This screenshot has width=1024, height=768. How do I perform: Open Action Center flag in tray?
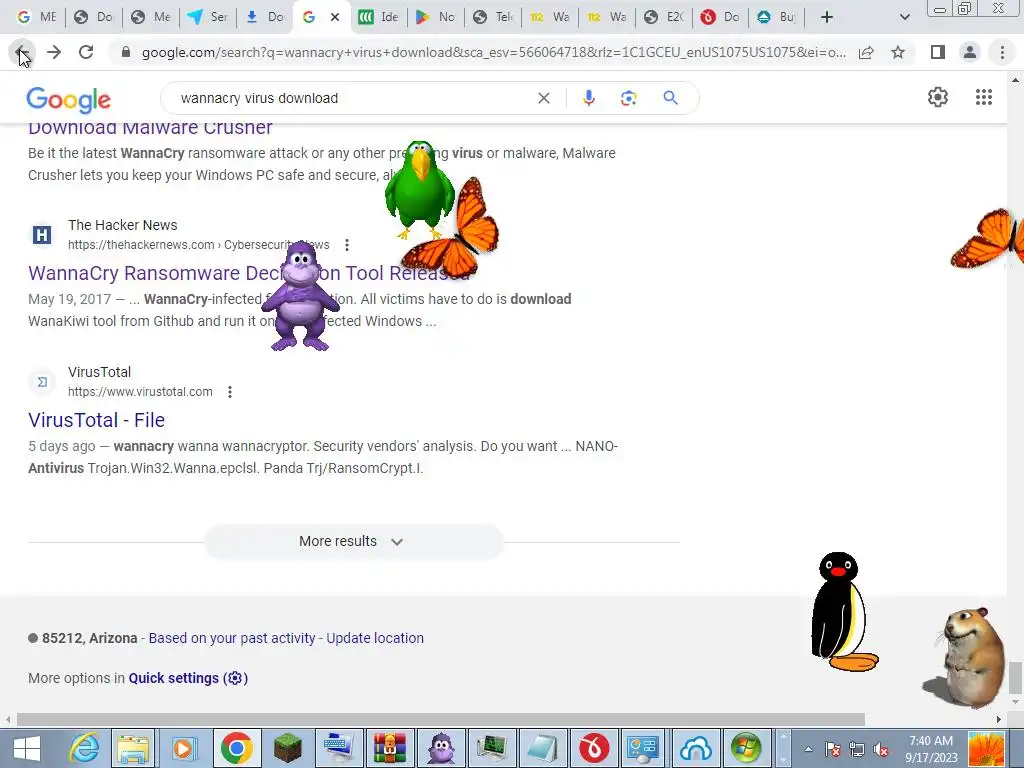pyautogui.click(x=832, y=749)
